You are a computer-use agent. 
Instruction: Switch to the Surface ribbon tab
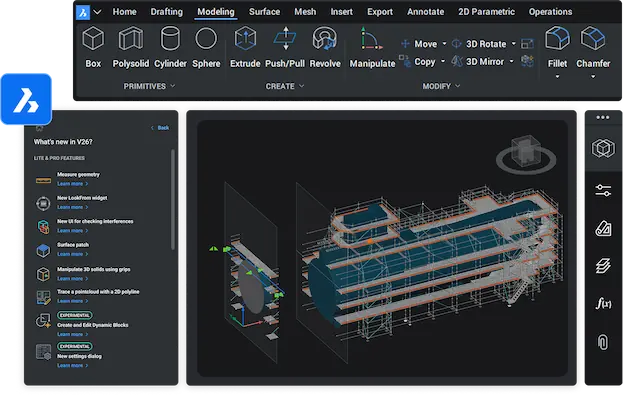click(264, 12)
